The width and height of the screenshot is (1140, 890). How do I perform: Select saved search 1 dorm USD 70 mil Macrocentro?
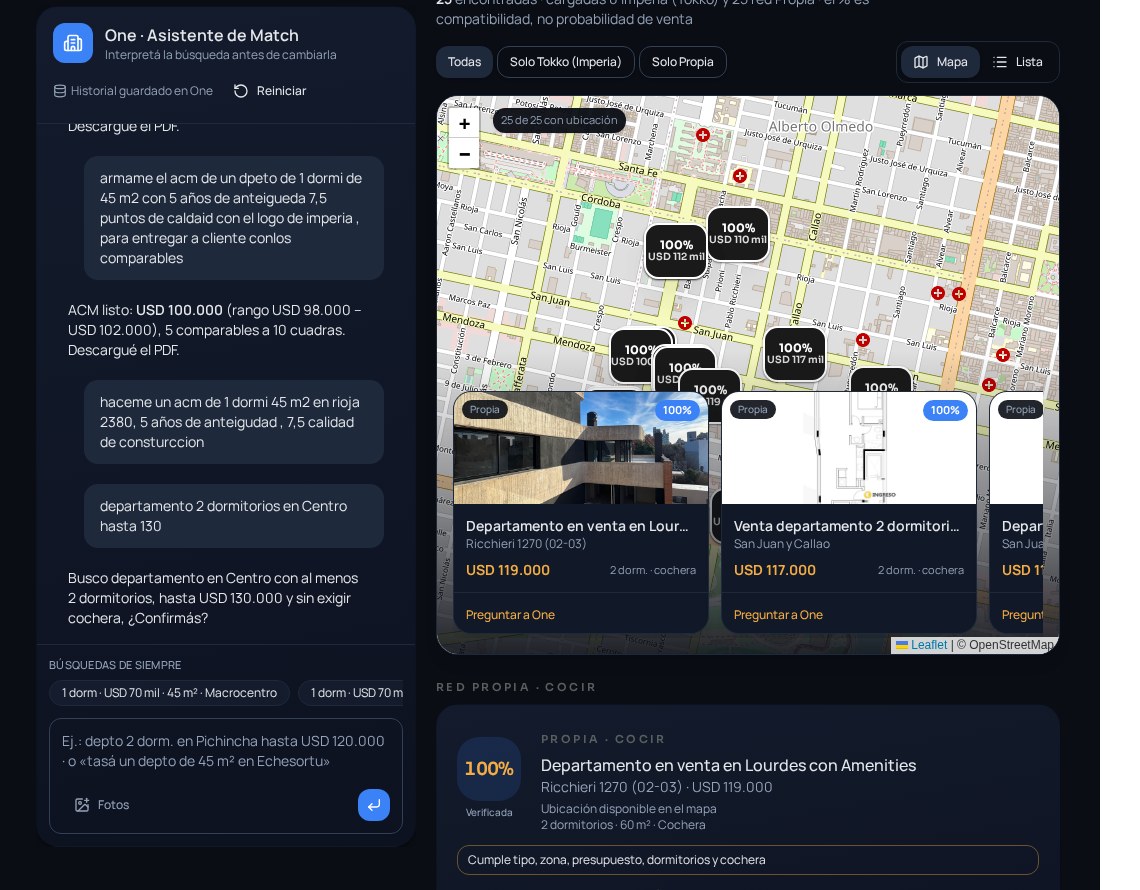169,693
